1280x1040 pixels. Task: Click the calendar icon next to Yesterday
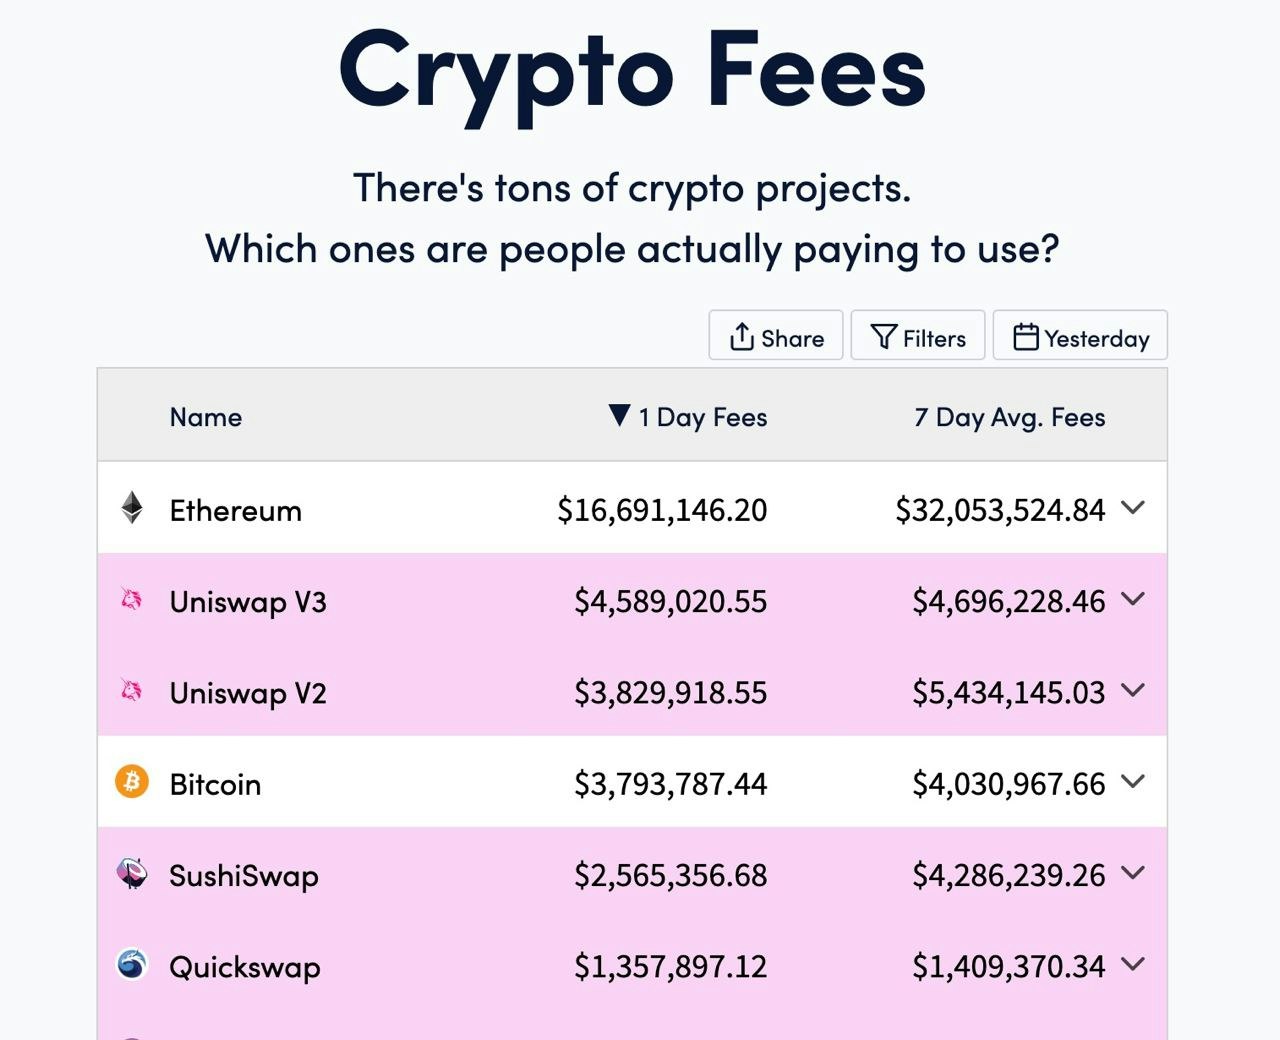(1026, 336)
